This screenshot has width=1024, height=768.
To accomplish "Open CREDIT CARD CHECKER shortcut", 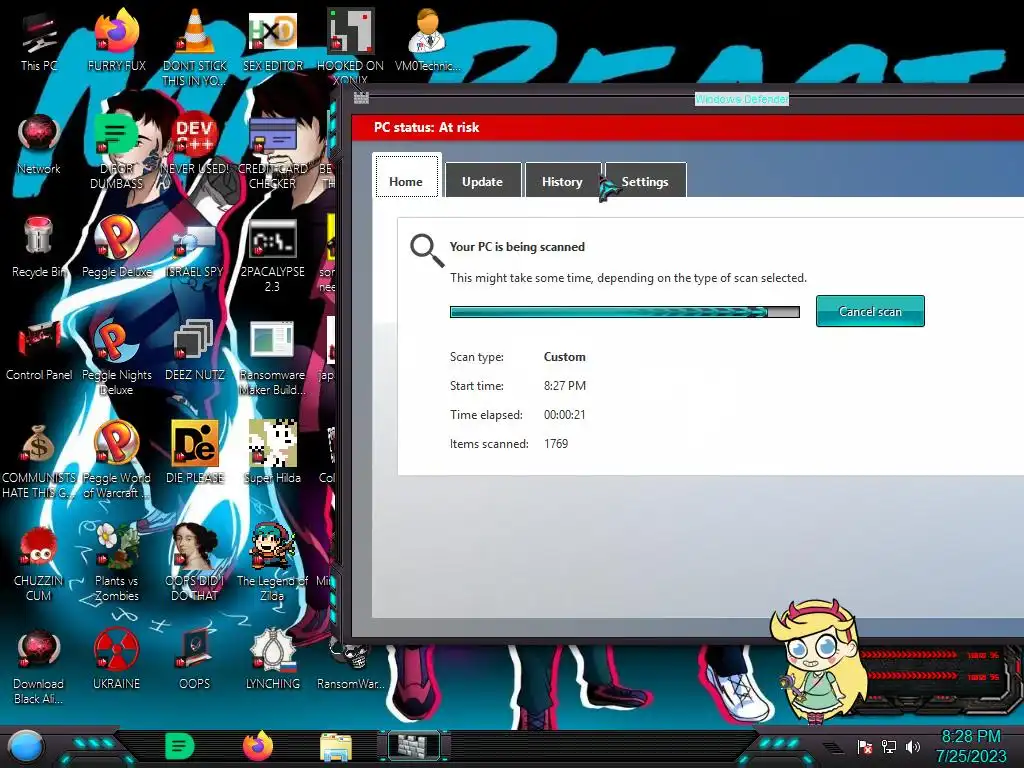I will point(272,152).
